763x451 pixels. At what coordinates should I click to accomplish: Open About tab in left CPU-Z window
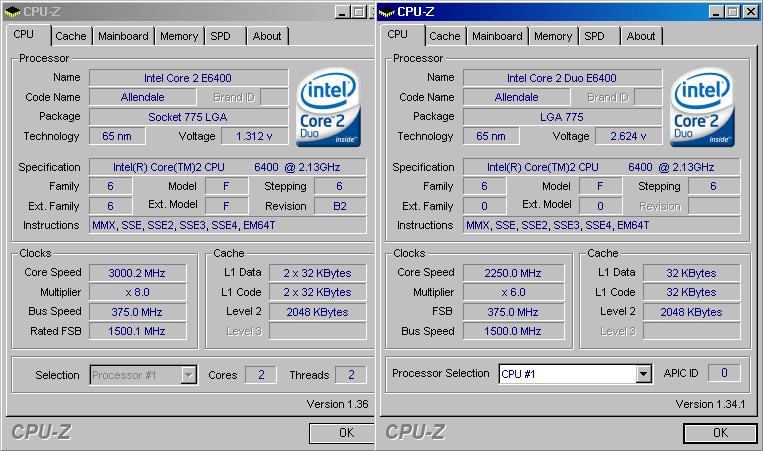[x=268, y=36]
